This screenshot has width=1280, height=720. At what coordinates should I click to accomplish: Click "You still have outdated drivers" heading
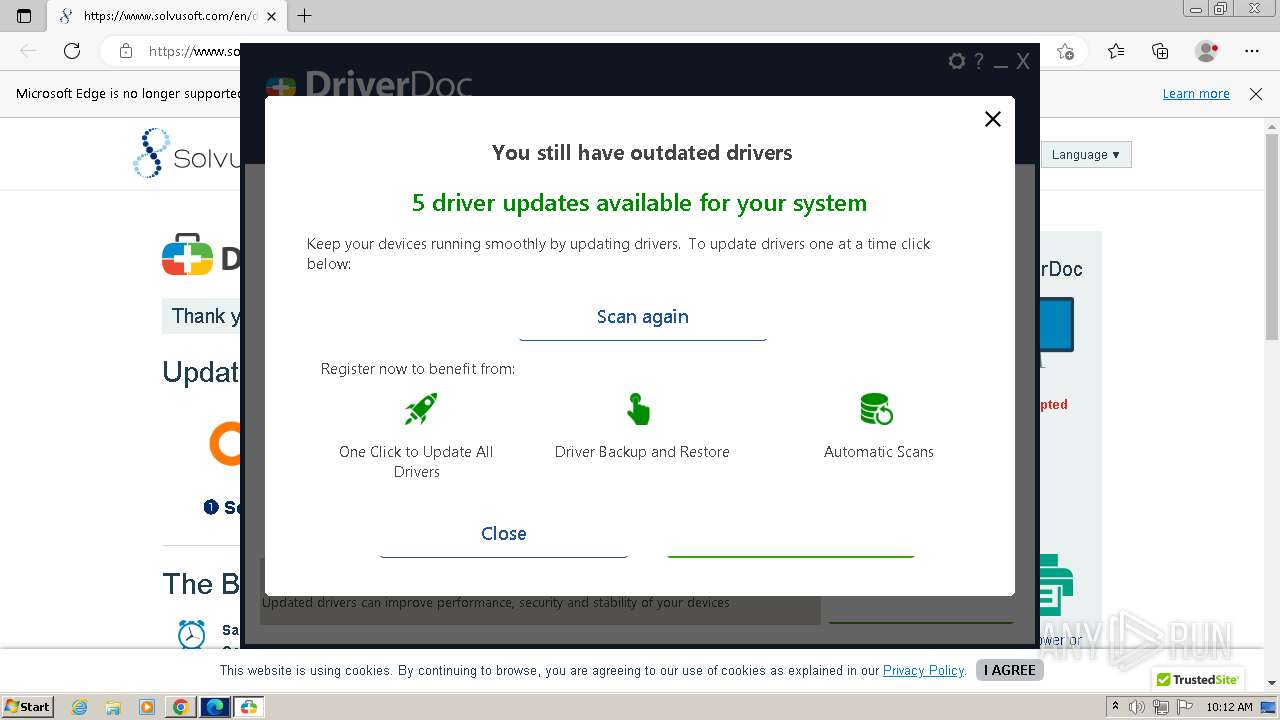[x=642, y=153]
